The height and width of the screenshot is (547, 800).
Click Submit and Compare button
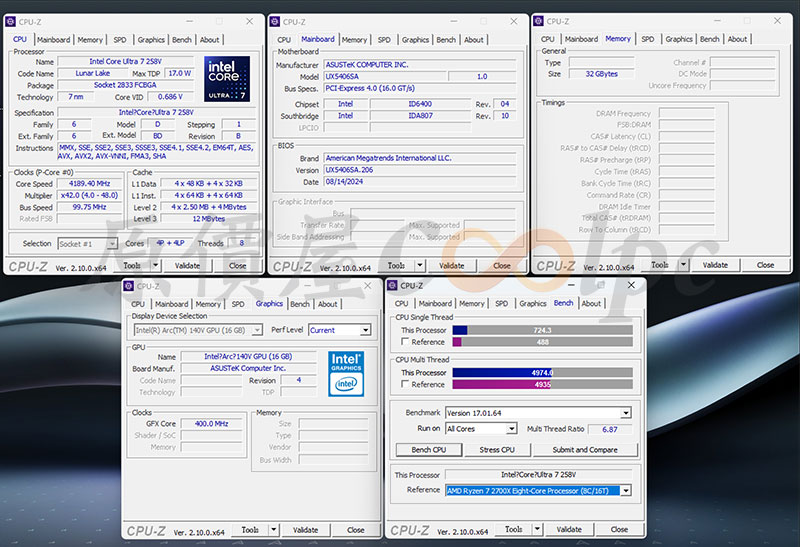tap(585, 450)
